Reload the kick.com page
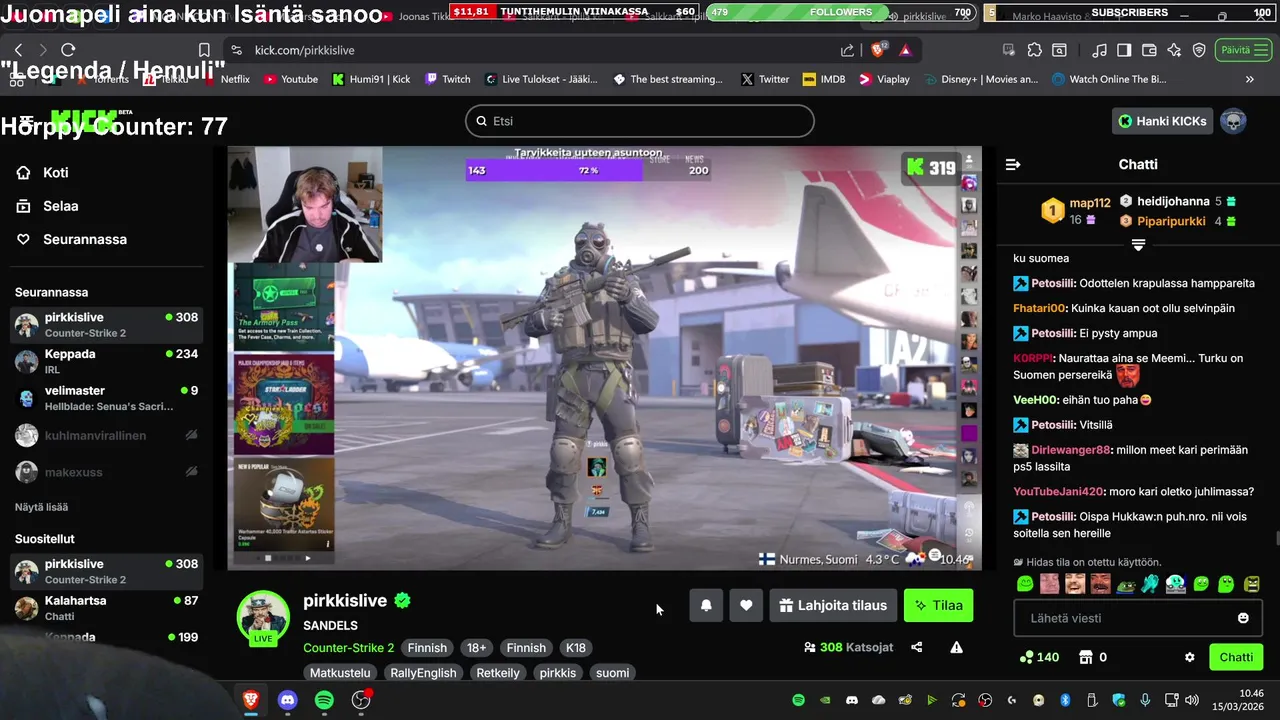This screenshot has height=720, width=1280. [68, 50]
